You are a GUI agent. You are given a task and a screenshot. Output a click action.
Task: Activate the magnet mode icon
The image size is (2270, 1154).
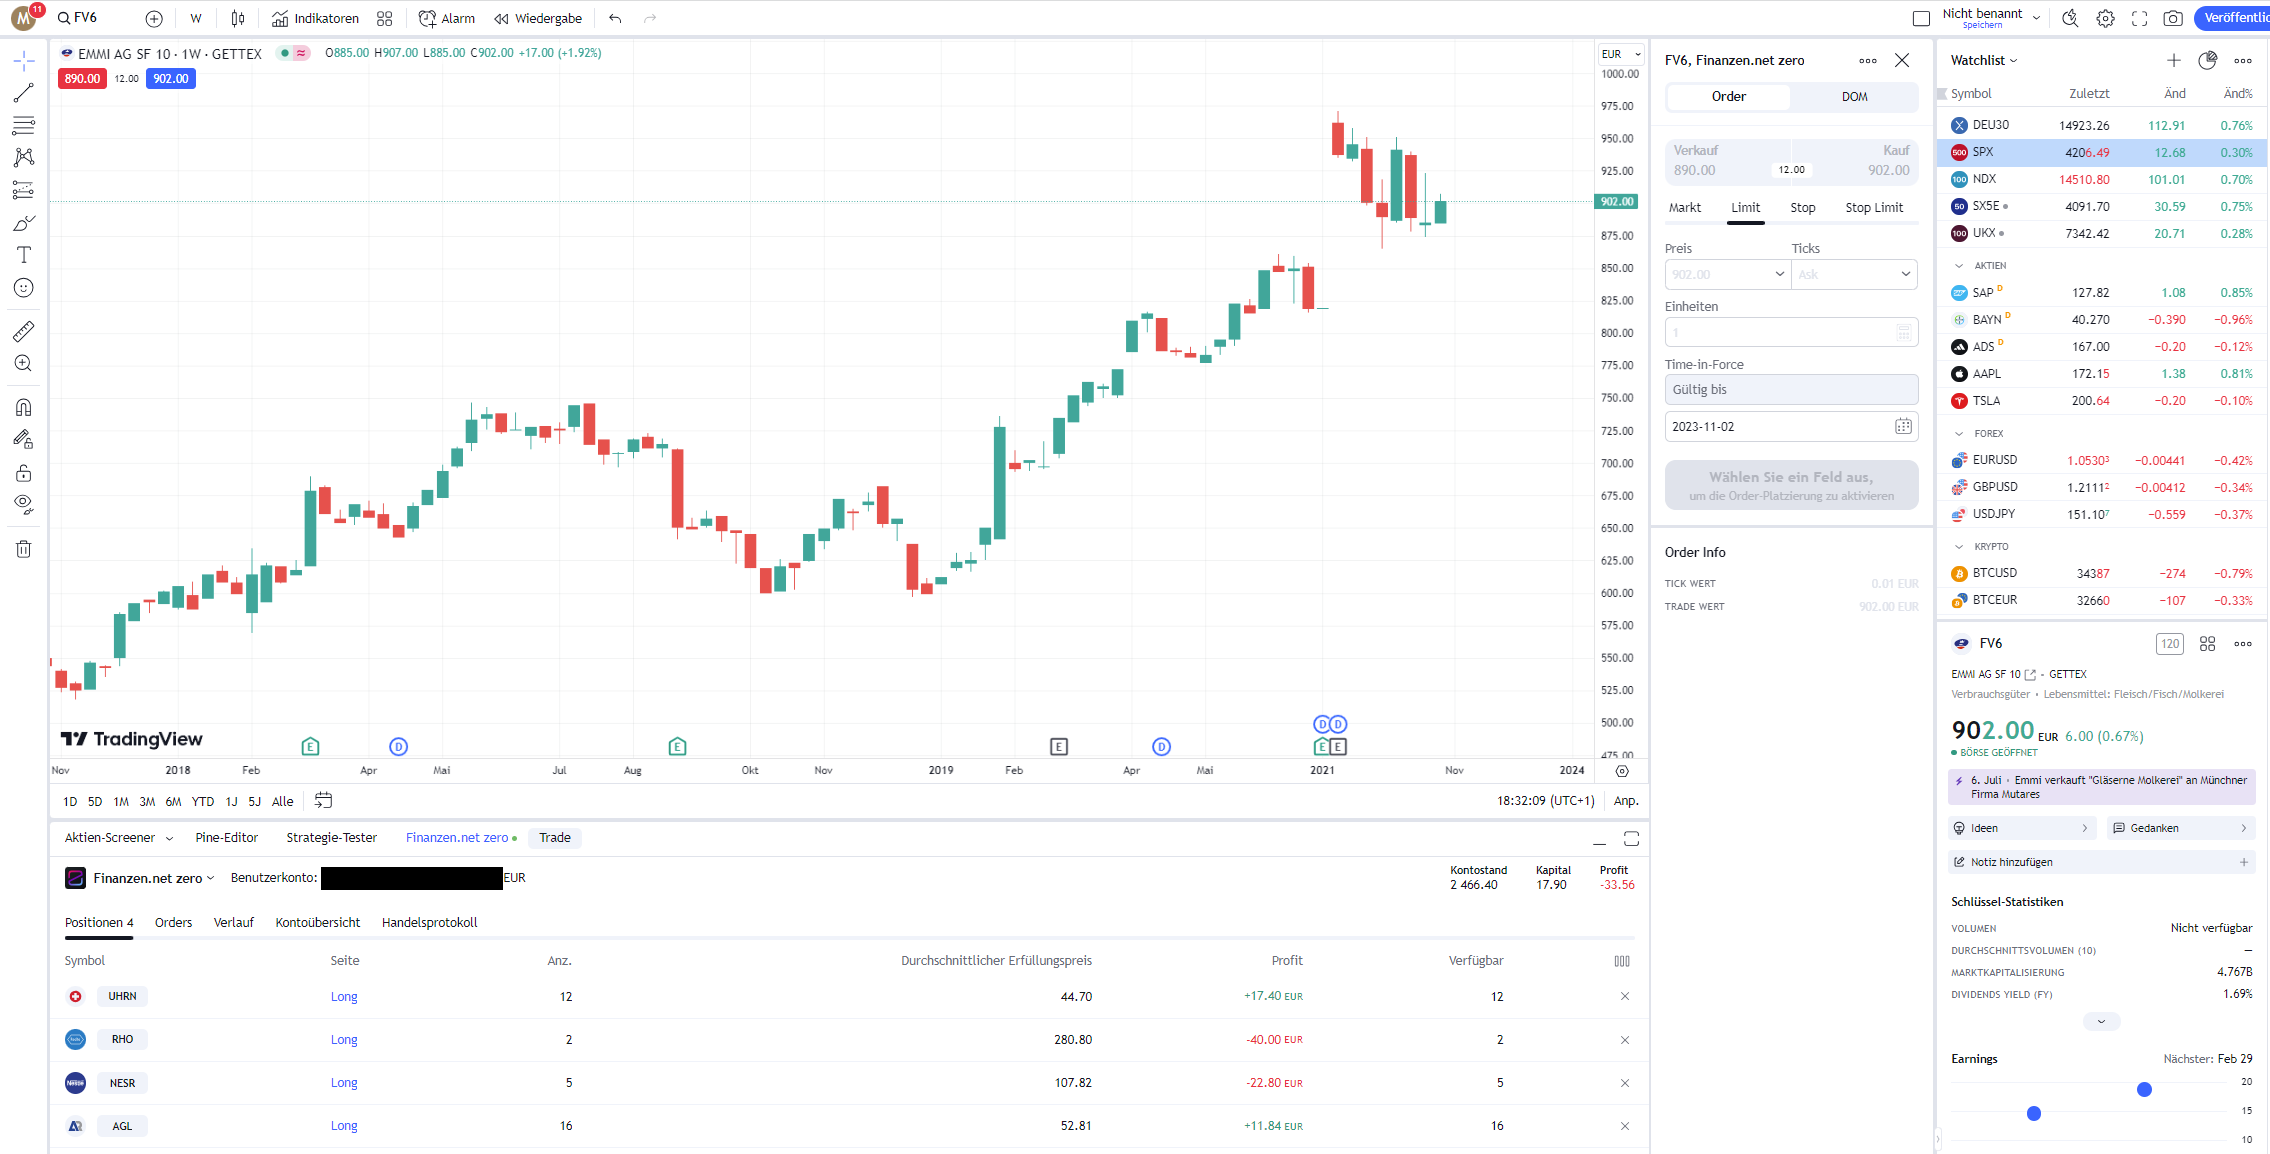point(23,407)
